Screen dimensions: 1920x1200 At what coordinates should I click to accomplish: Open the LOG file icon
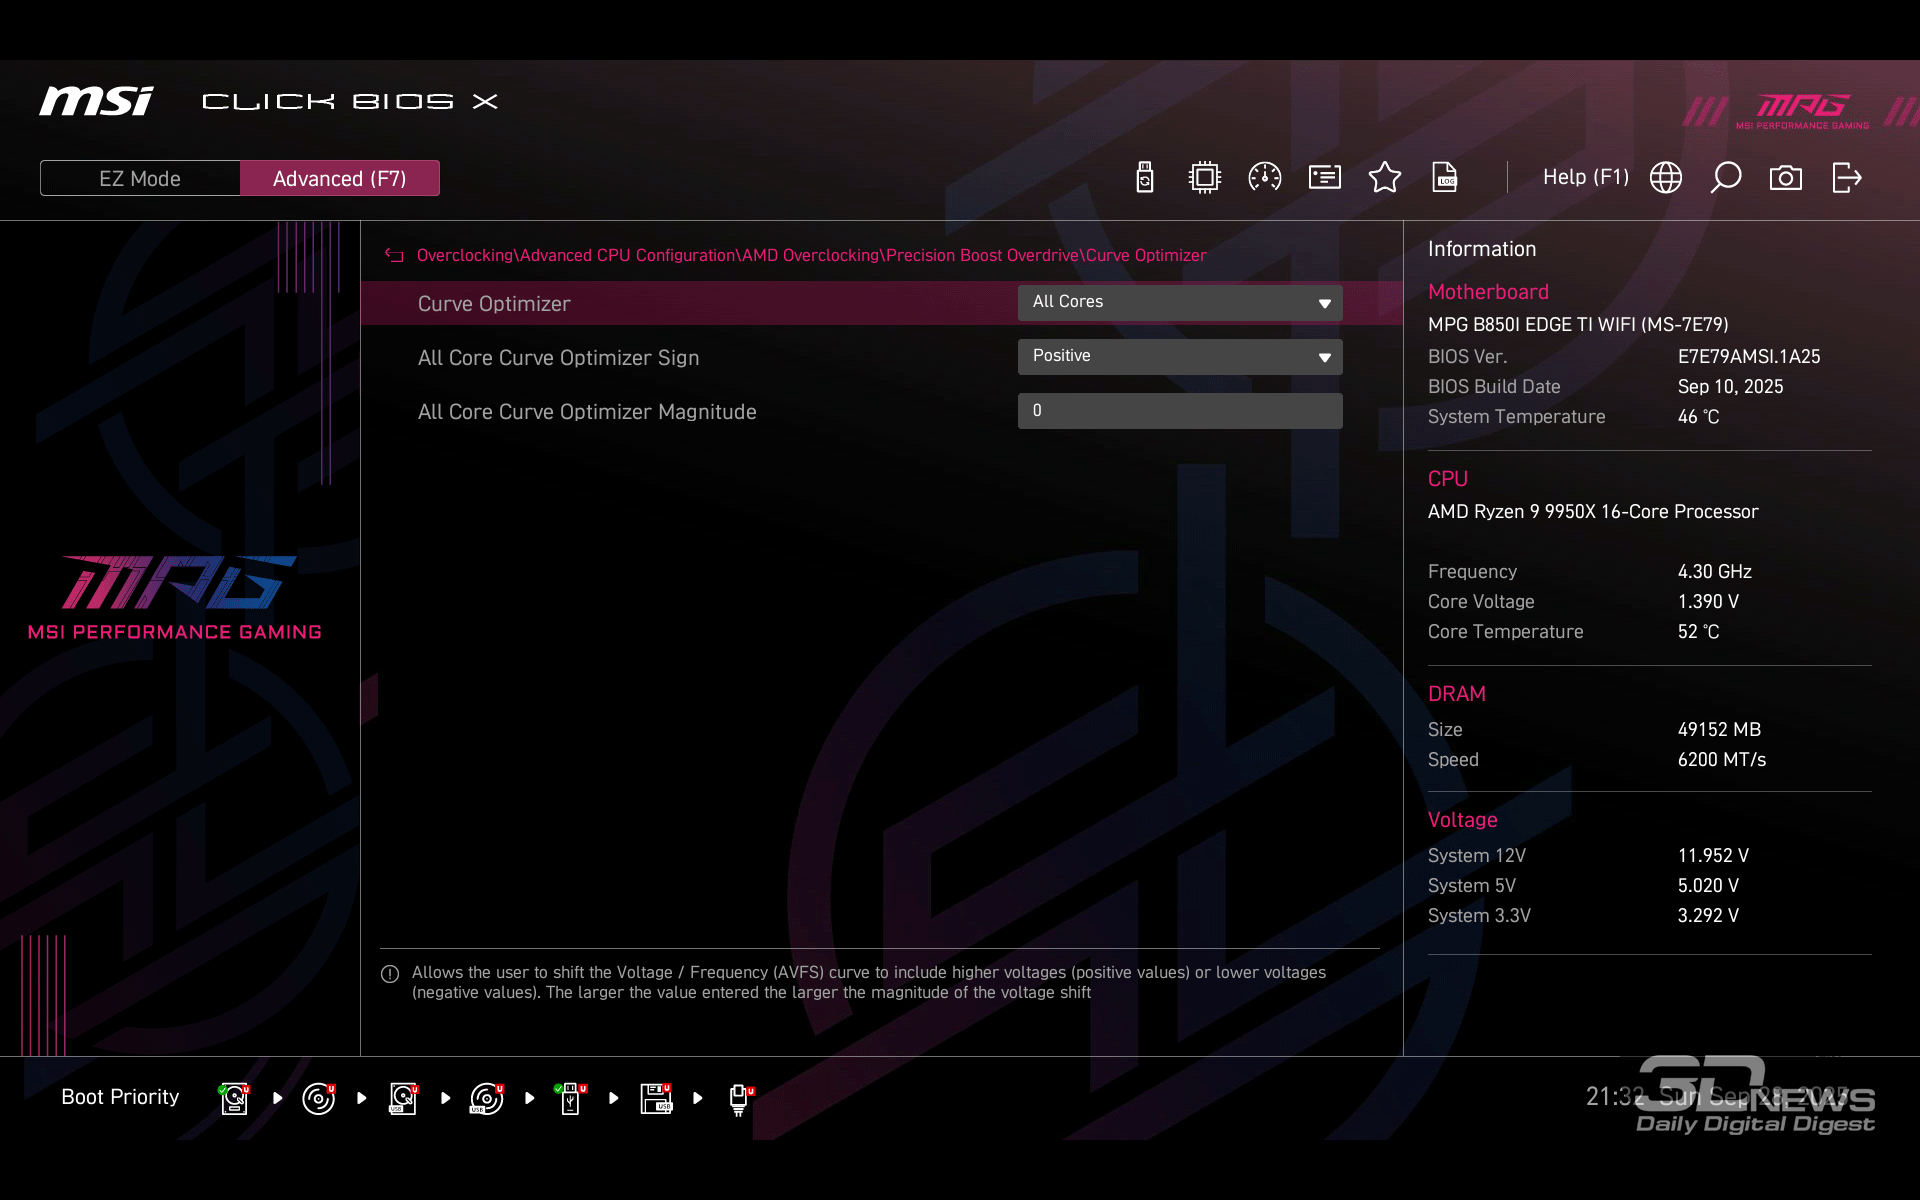(1444, 178)
